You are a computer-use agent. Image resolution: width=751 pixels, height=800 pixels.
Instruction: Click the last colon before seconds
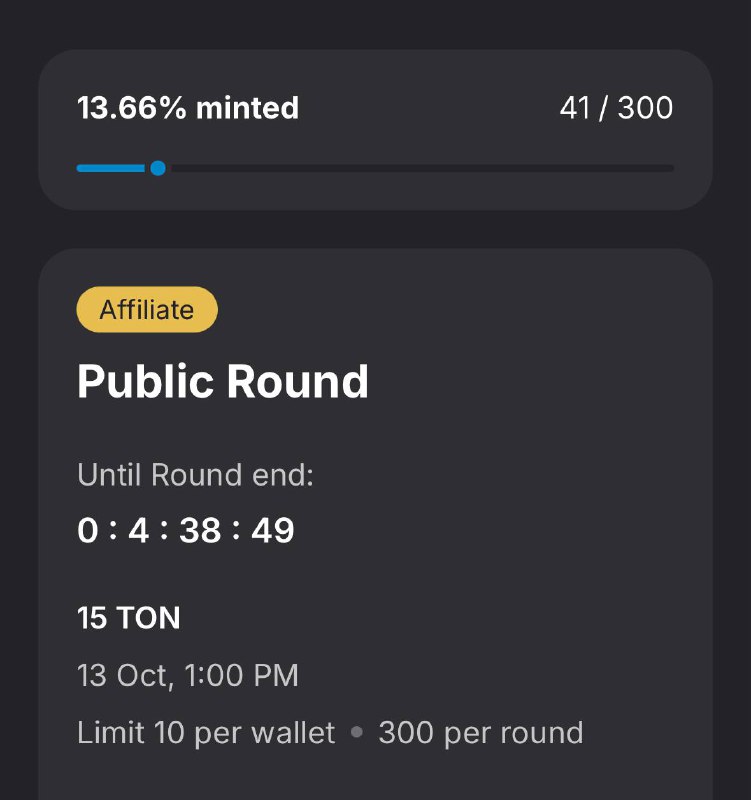237,531
